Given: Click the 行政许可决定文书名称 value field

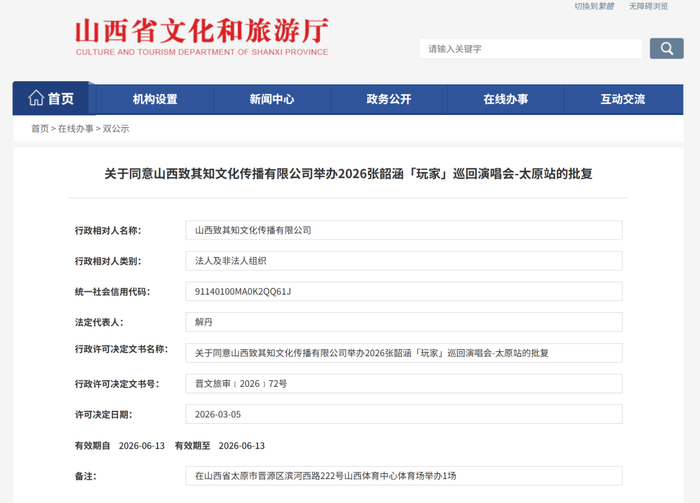Looking at the screenshot, I should (x=404, y=353).
